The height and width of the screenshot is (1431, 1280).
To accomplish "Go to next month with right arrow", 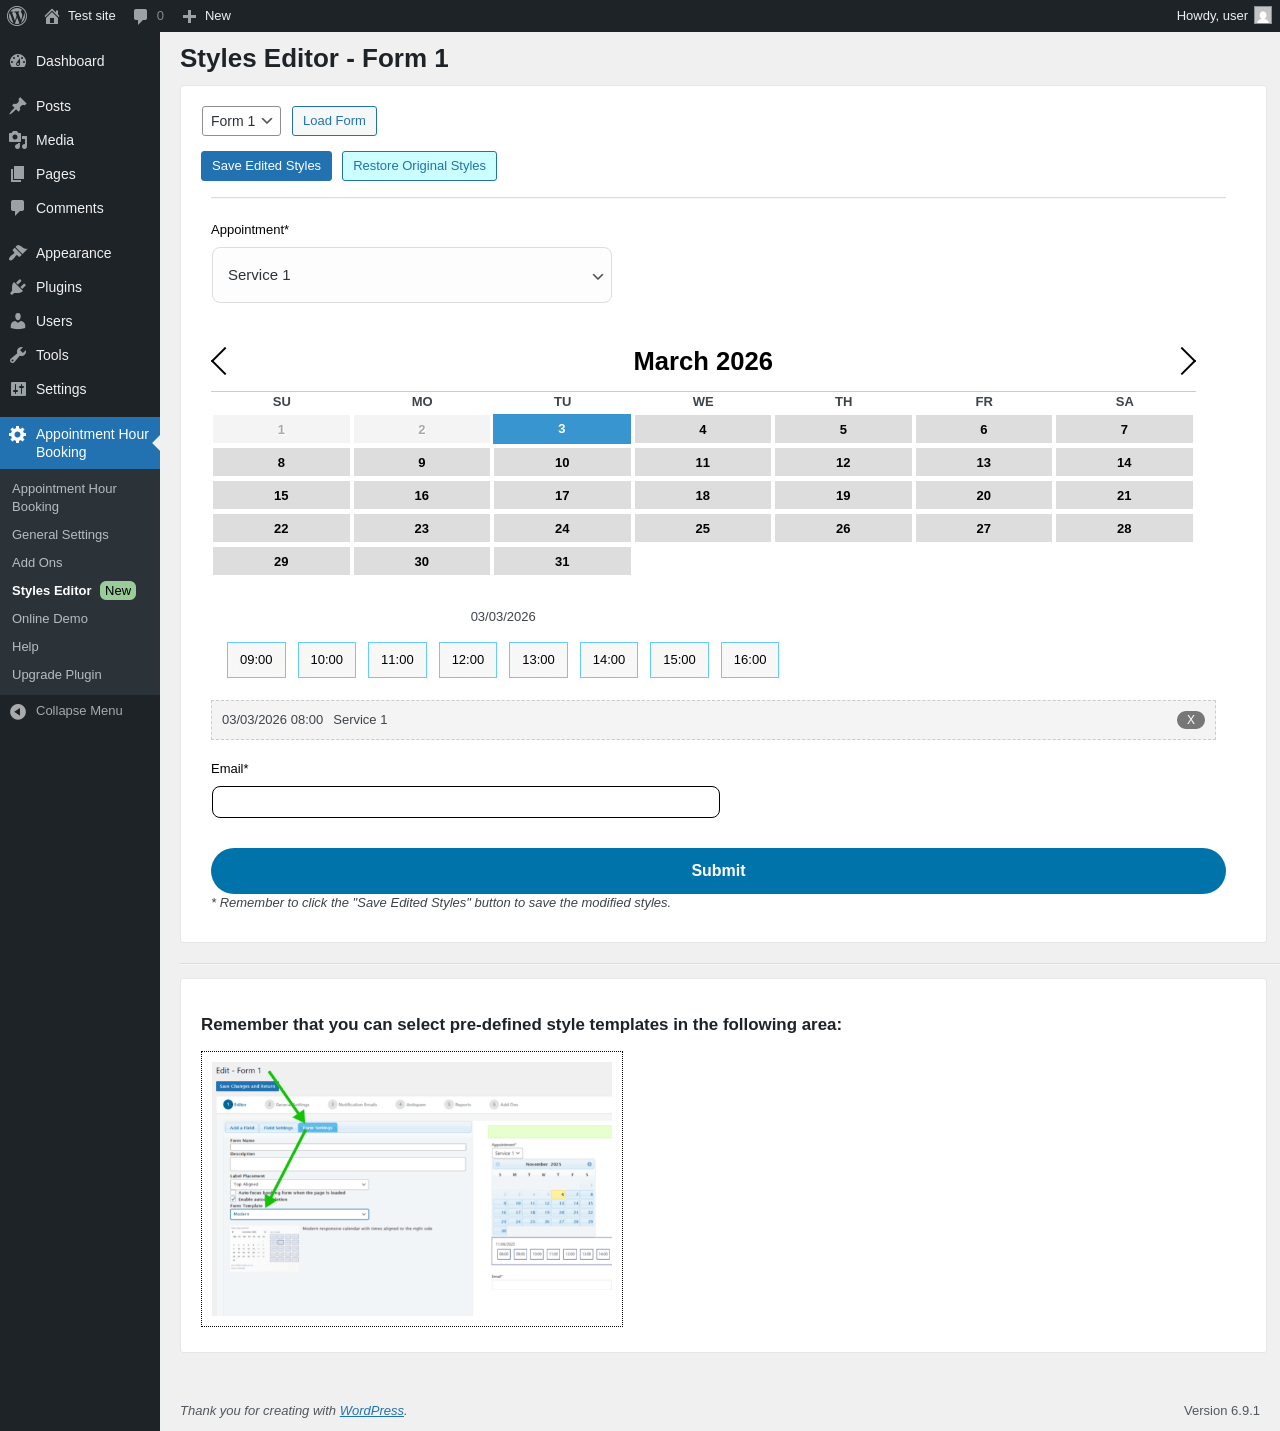I will (x=1188, y=361).
